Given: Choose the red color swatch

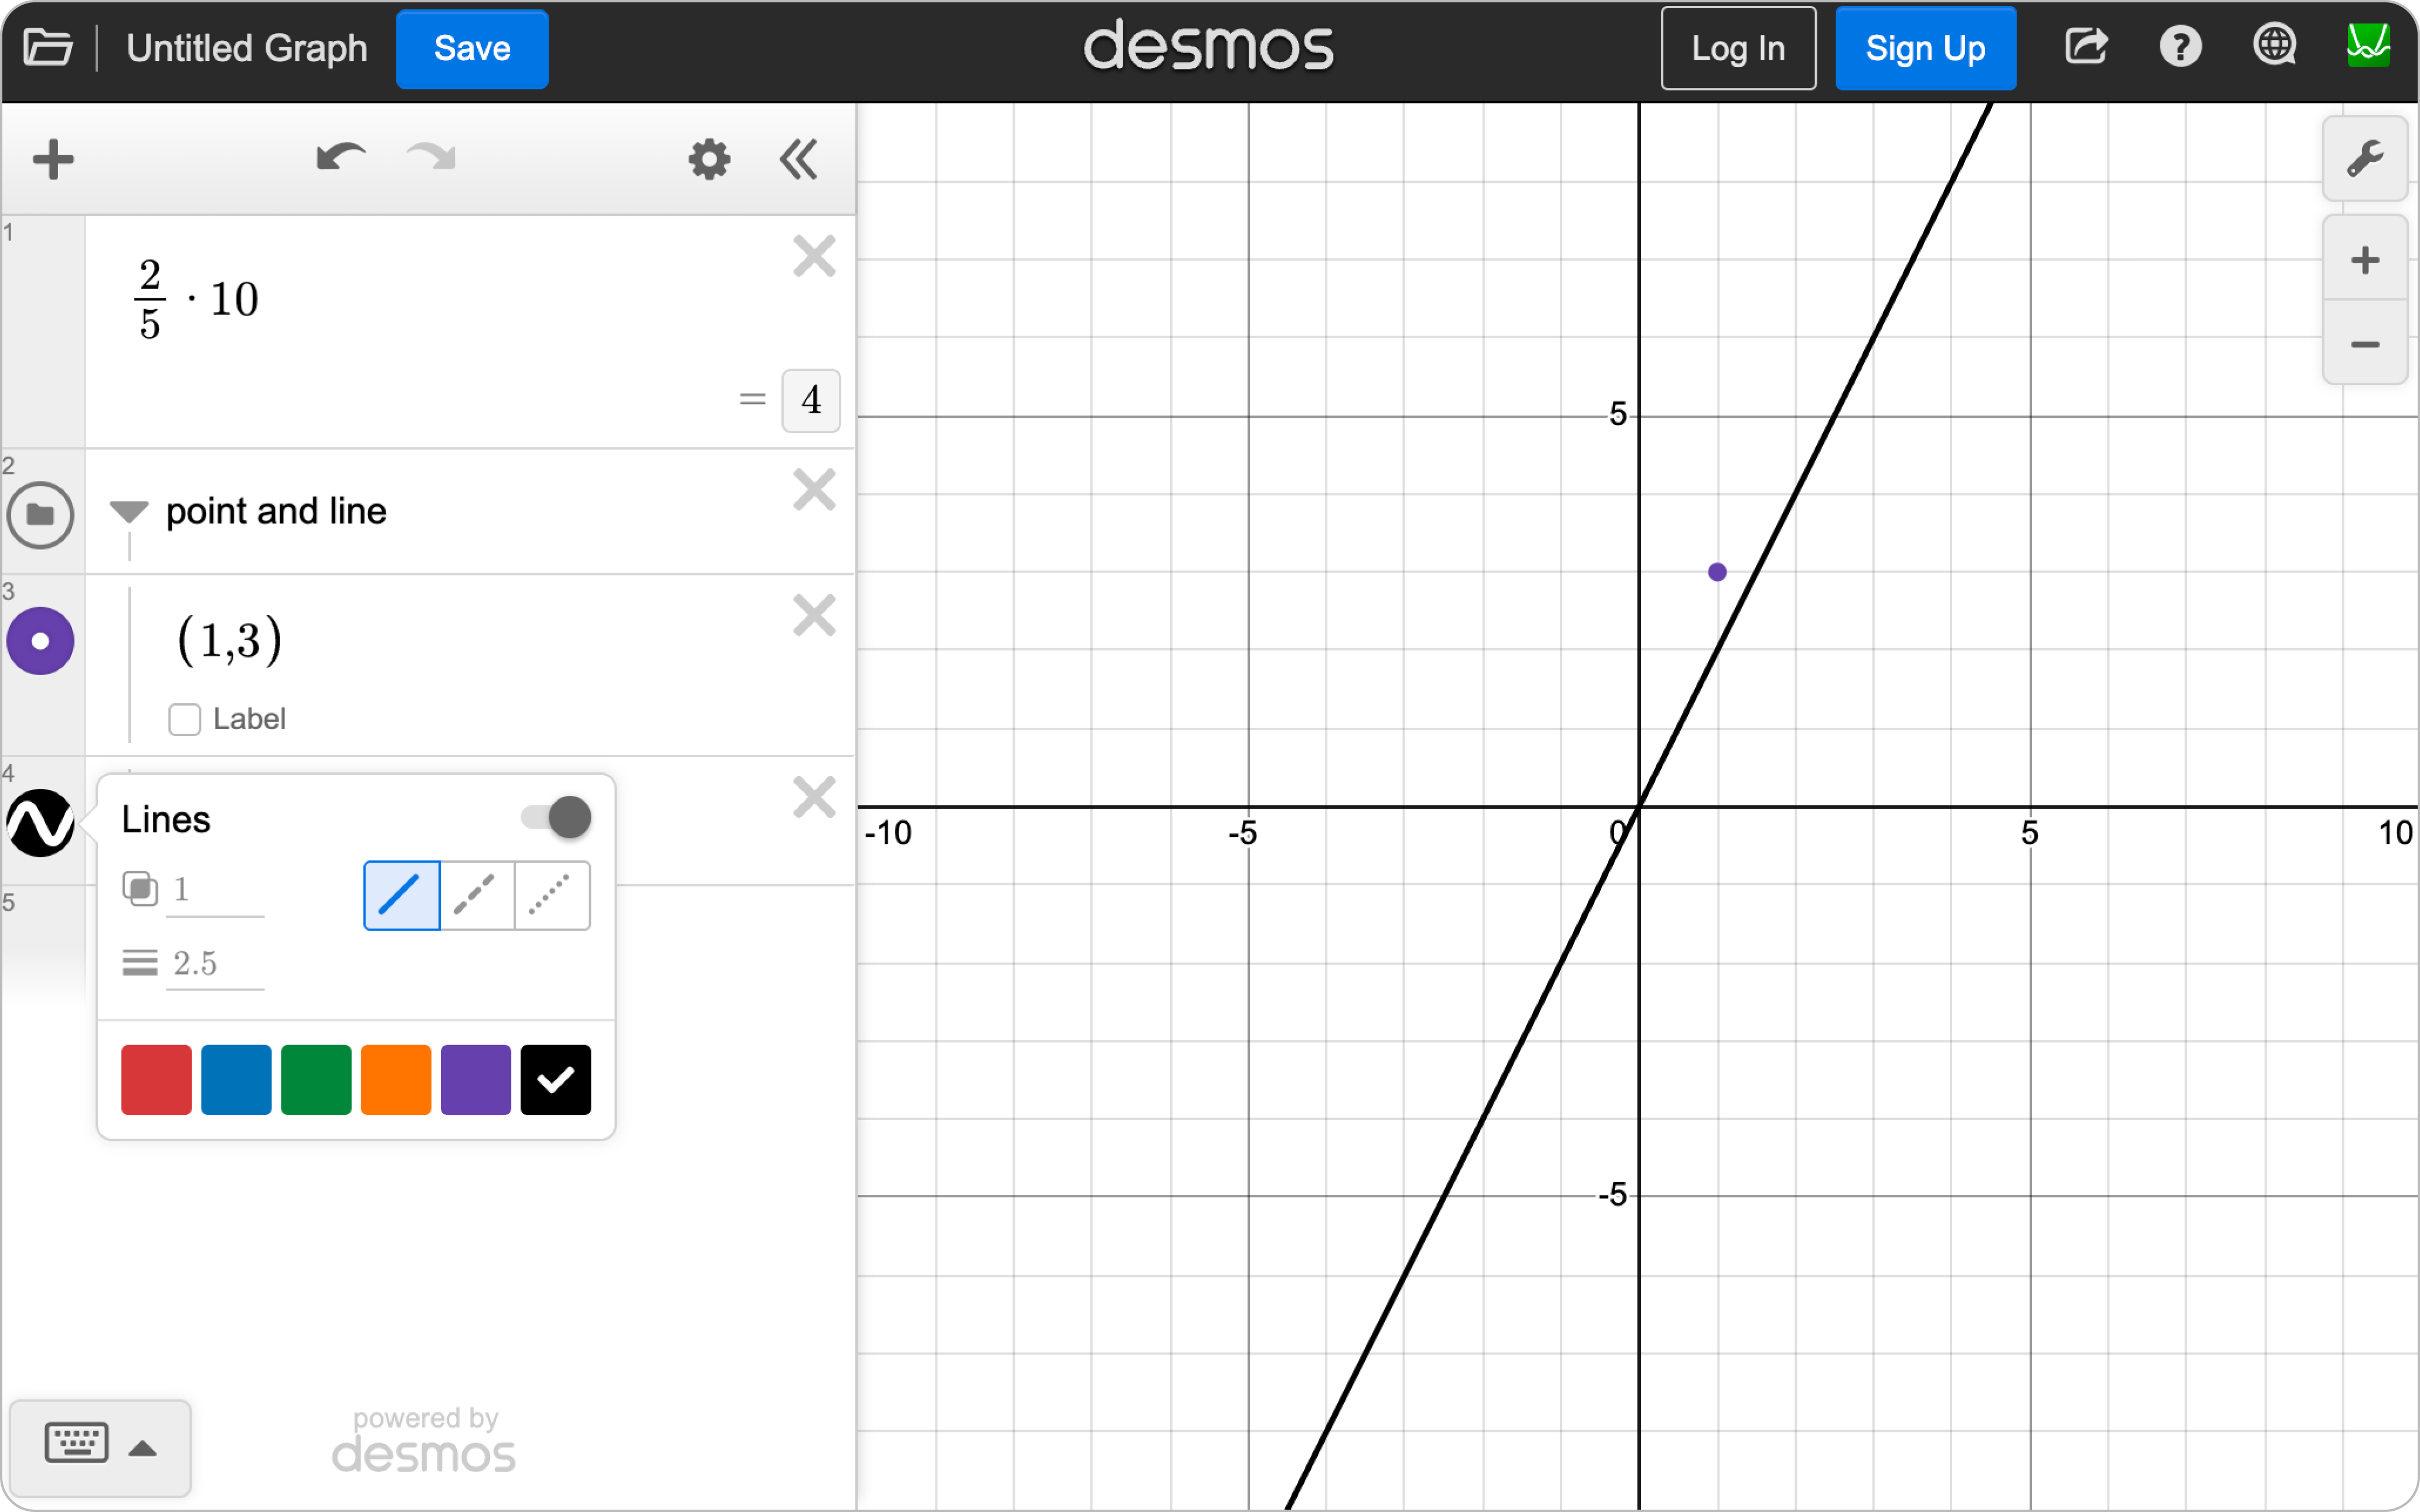Looking at the screenshot, I should tap(156, 1079).
